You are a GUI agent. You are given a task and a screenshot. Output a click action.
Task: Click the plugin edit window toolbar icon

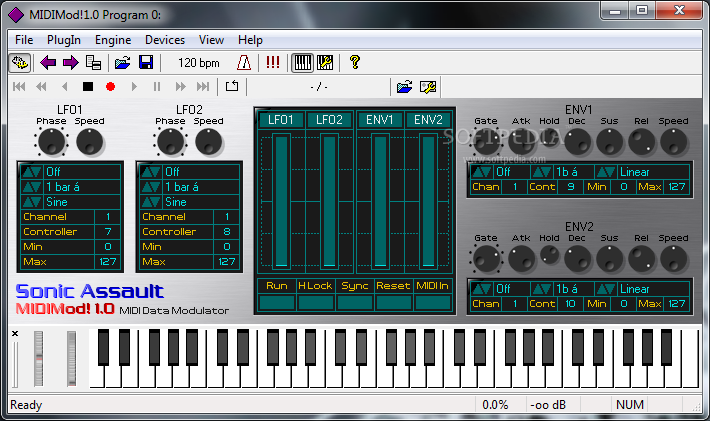pos(20,62)
